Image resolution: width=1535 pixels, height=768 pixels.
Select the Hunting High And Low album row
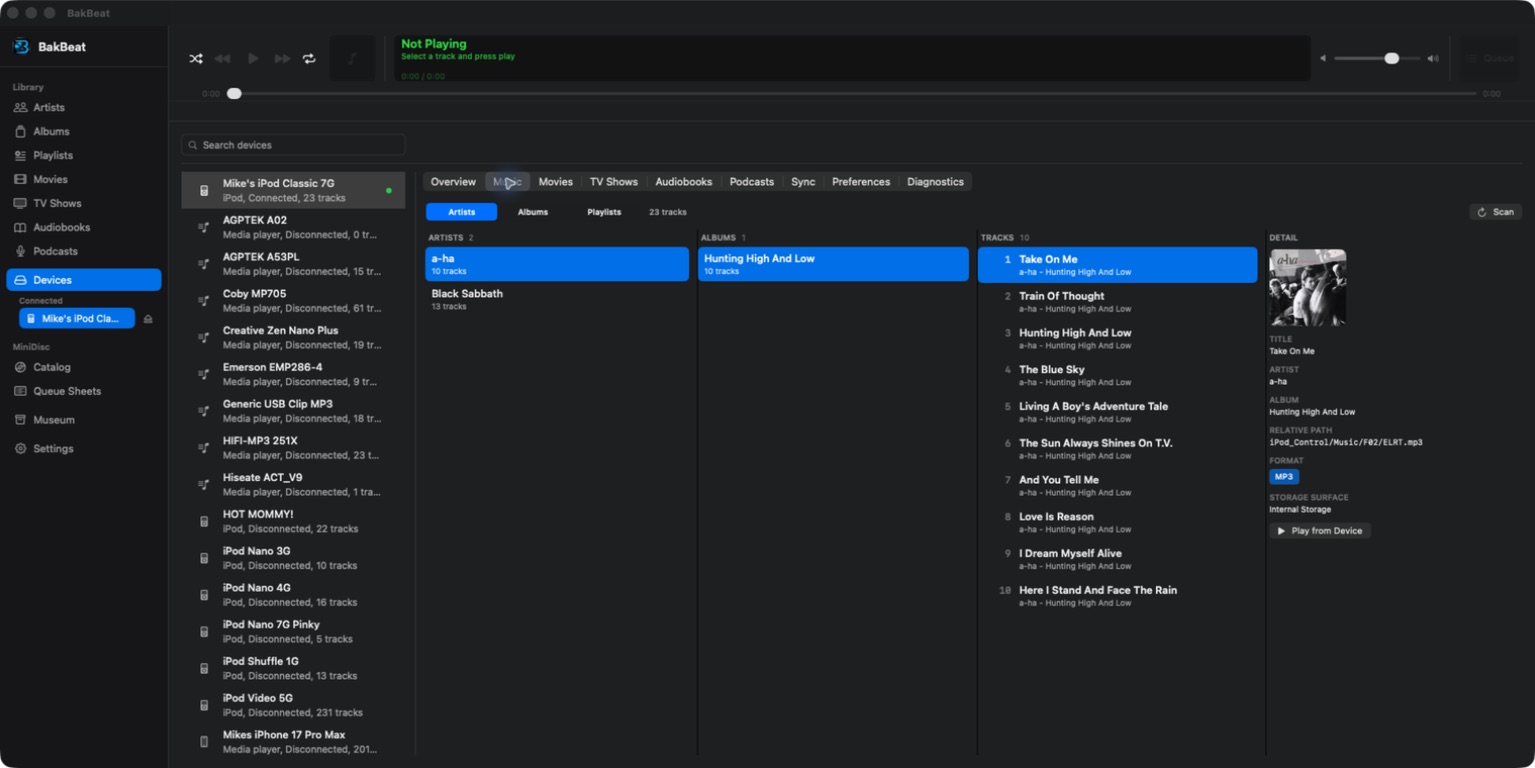point(833,264)
